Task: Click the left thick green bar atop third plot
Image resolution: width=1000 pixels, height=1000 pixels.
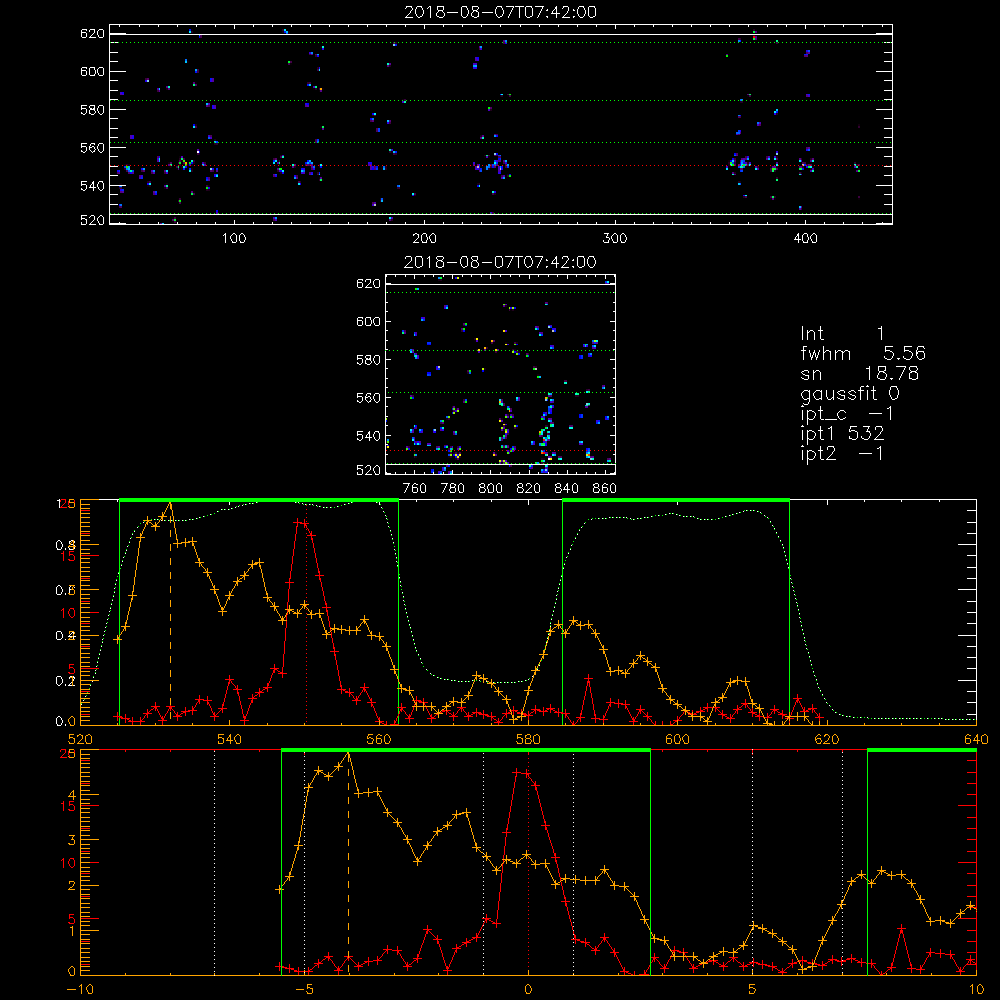Action: coord(259,500)
